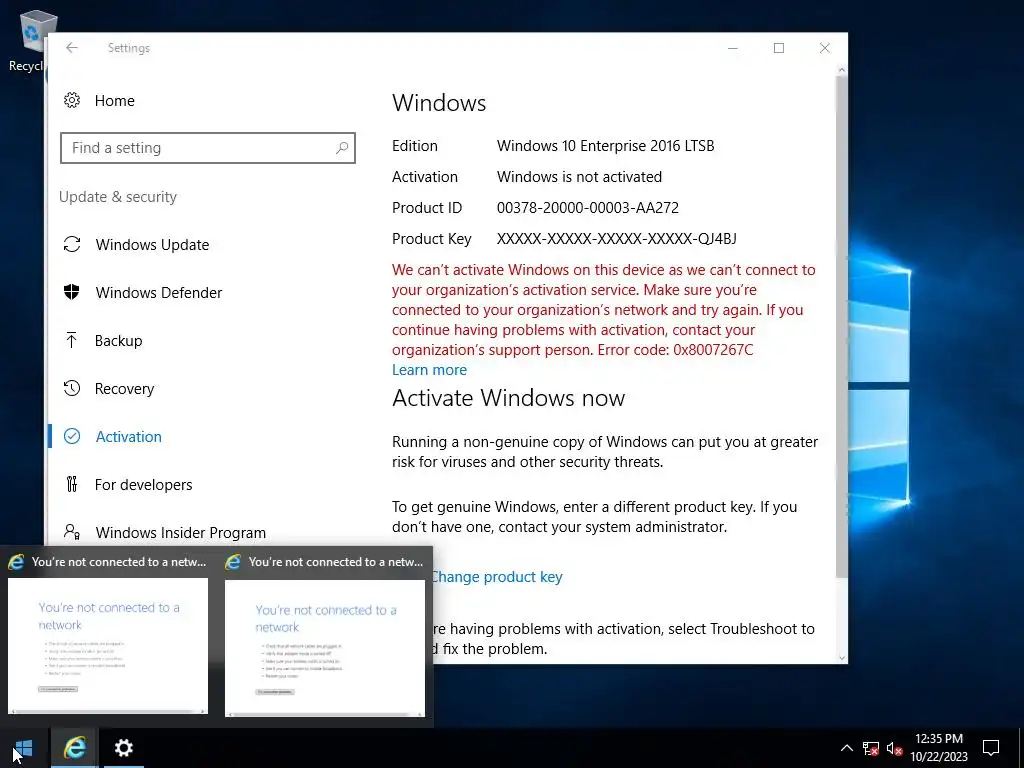Viewport: 1024px width, 768px height.
Task: Click the Settings vertical scrollbar thumb
Action: pyautogui.click(x=842, y=326)
